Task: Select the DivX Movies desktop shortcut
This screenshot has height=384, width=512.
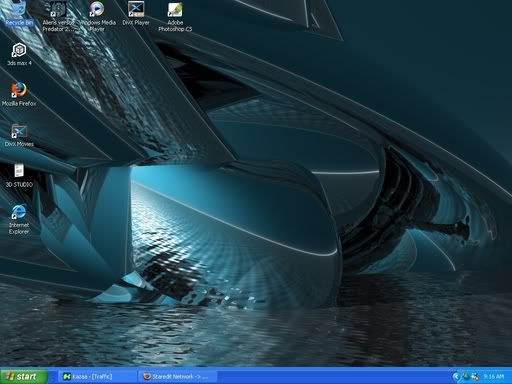Action: point(19,135)
